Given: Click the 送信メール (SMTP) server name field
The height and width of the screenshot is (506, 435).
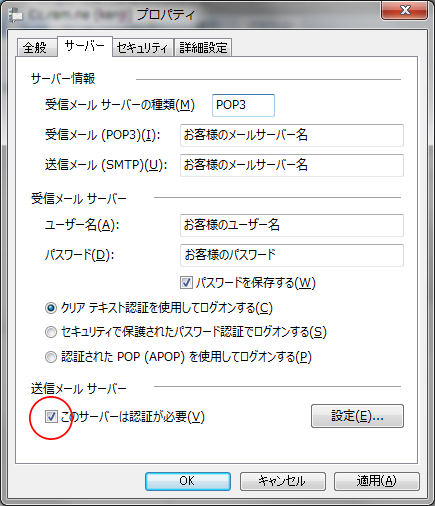Looking at the screenshot, I should click(x=292, y=165).
